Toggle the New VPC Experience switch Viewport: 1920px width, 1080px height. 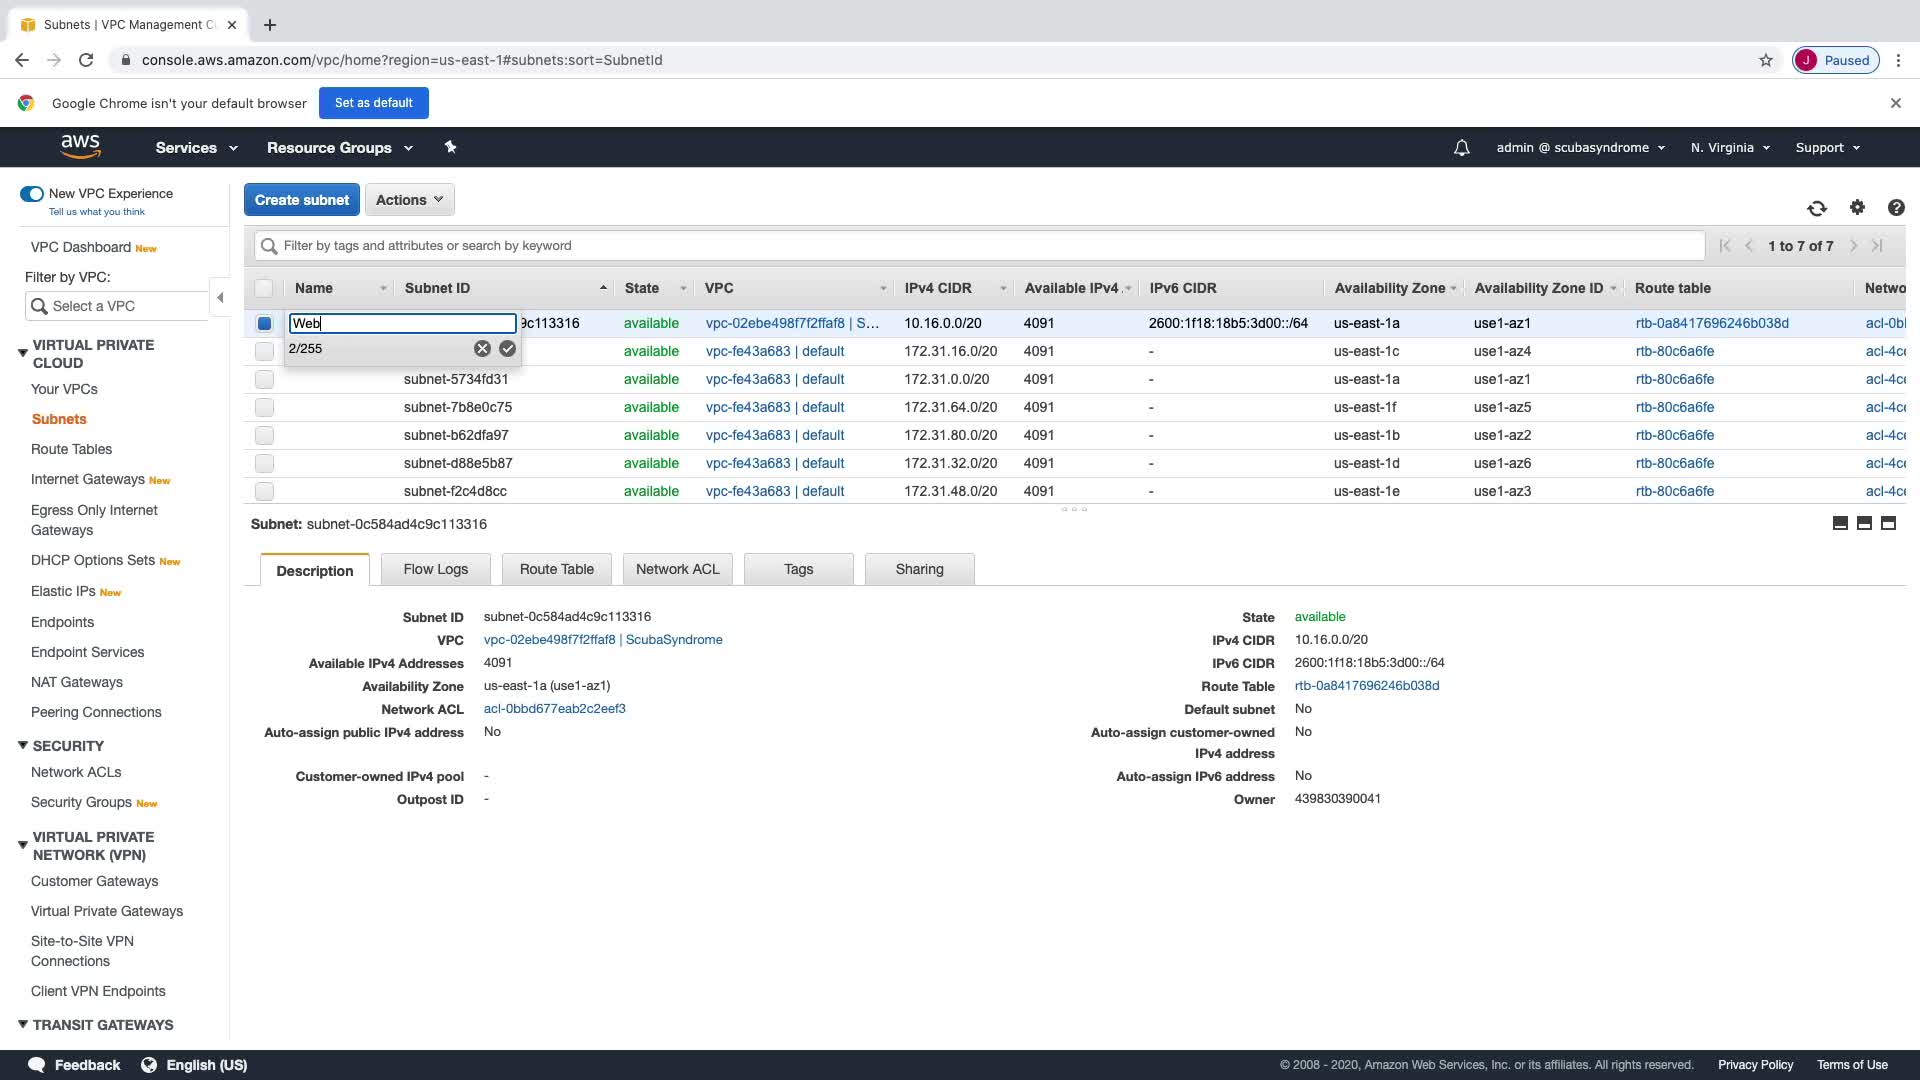(x=32, y=194)
